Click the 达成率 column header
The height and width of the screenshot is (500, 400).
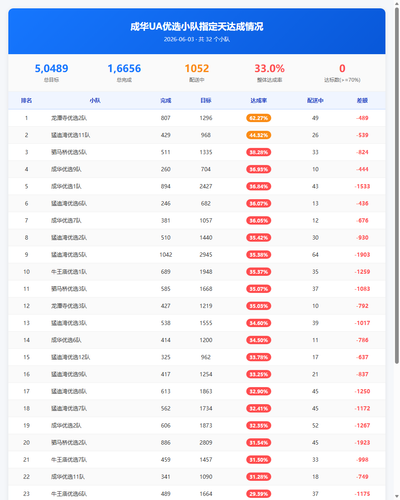[259, 100]
